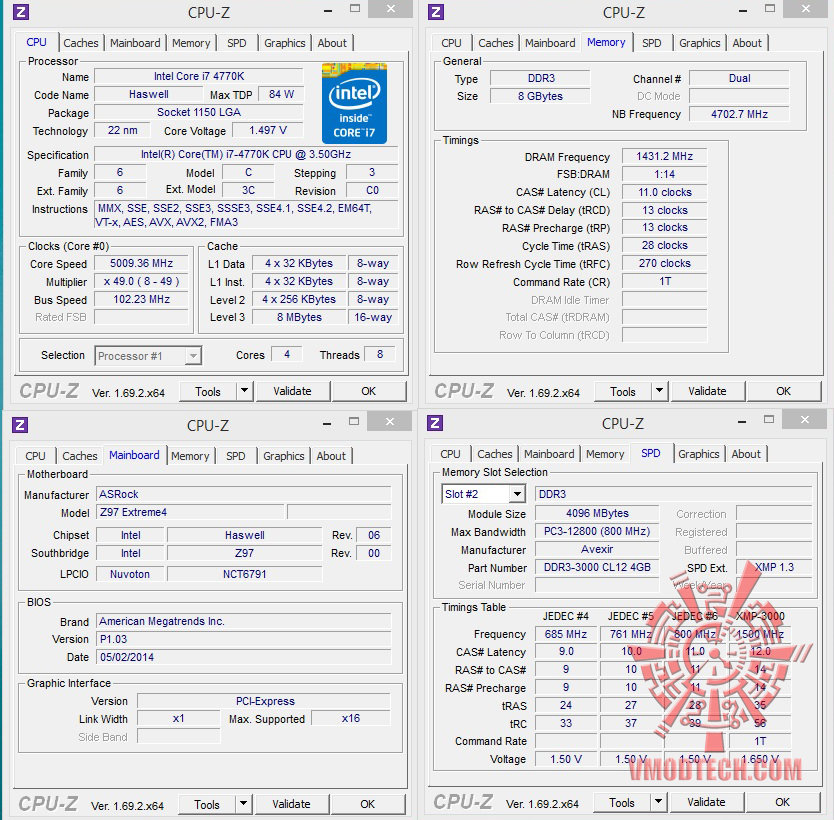Click the CPU-Z app icon in SPD window
Viewport: 834px width, 820px height.
(x=435, y=423)
